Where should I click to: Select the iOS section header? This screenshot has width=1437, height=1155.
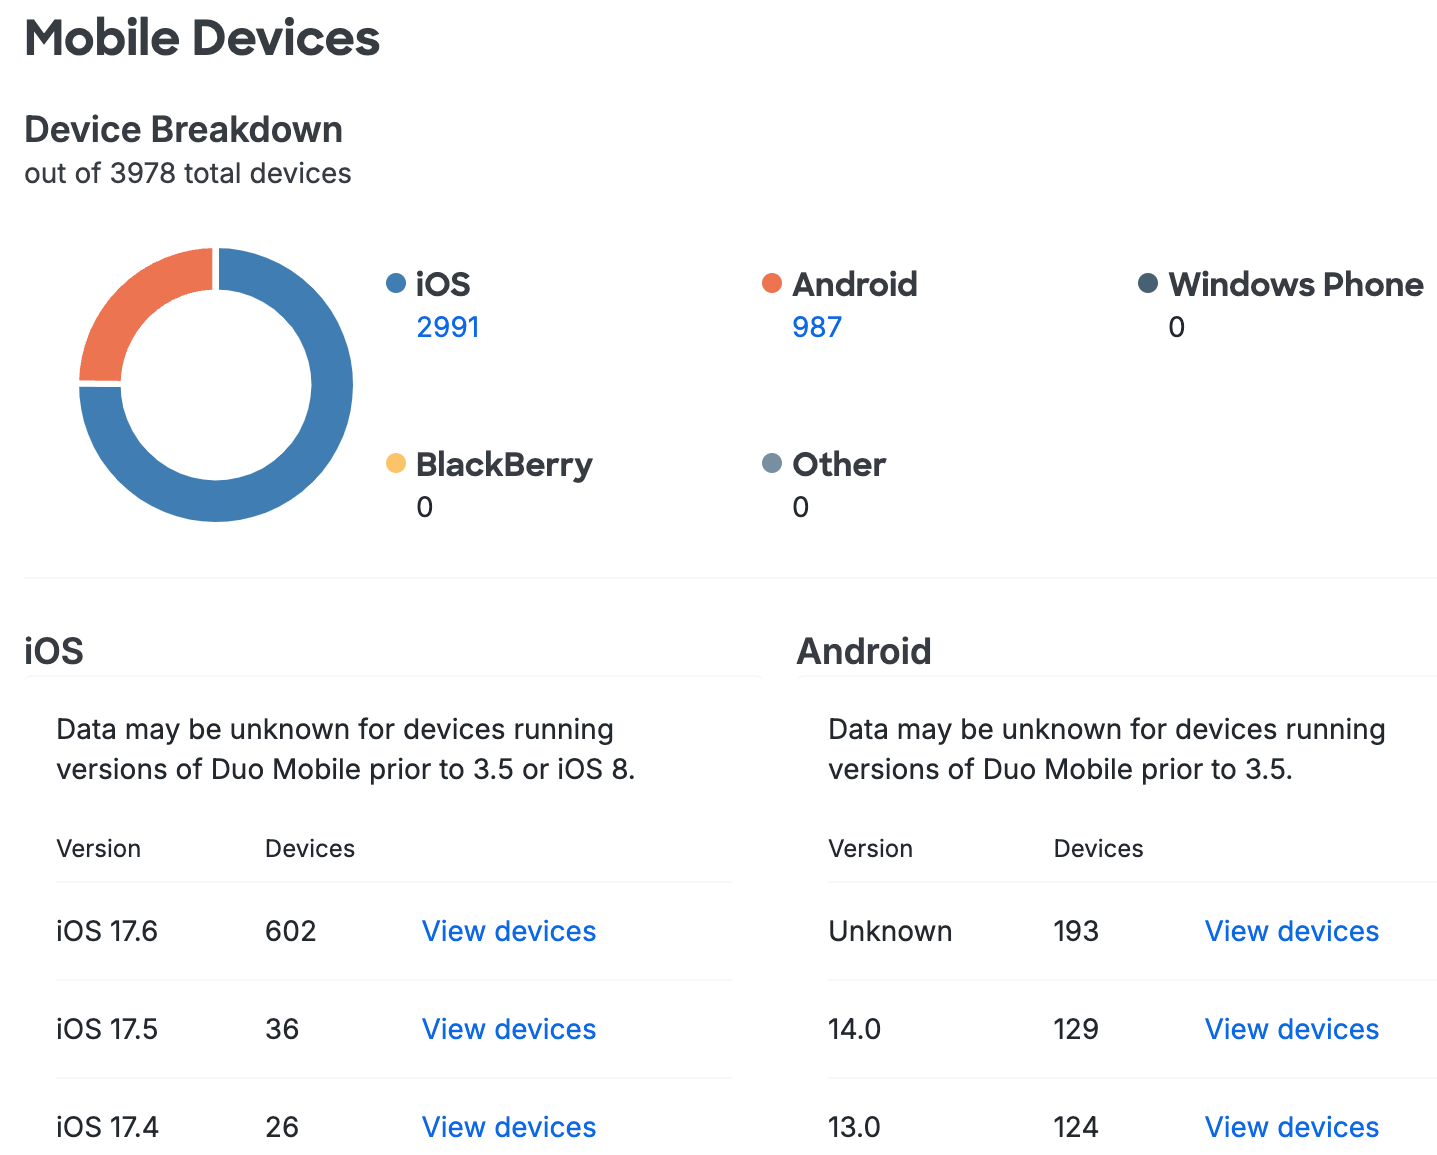[53, 650]
